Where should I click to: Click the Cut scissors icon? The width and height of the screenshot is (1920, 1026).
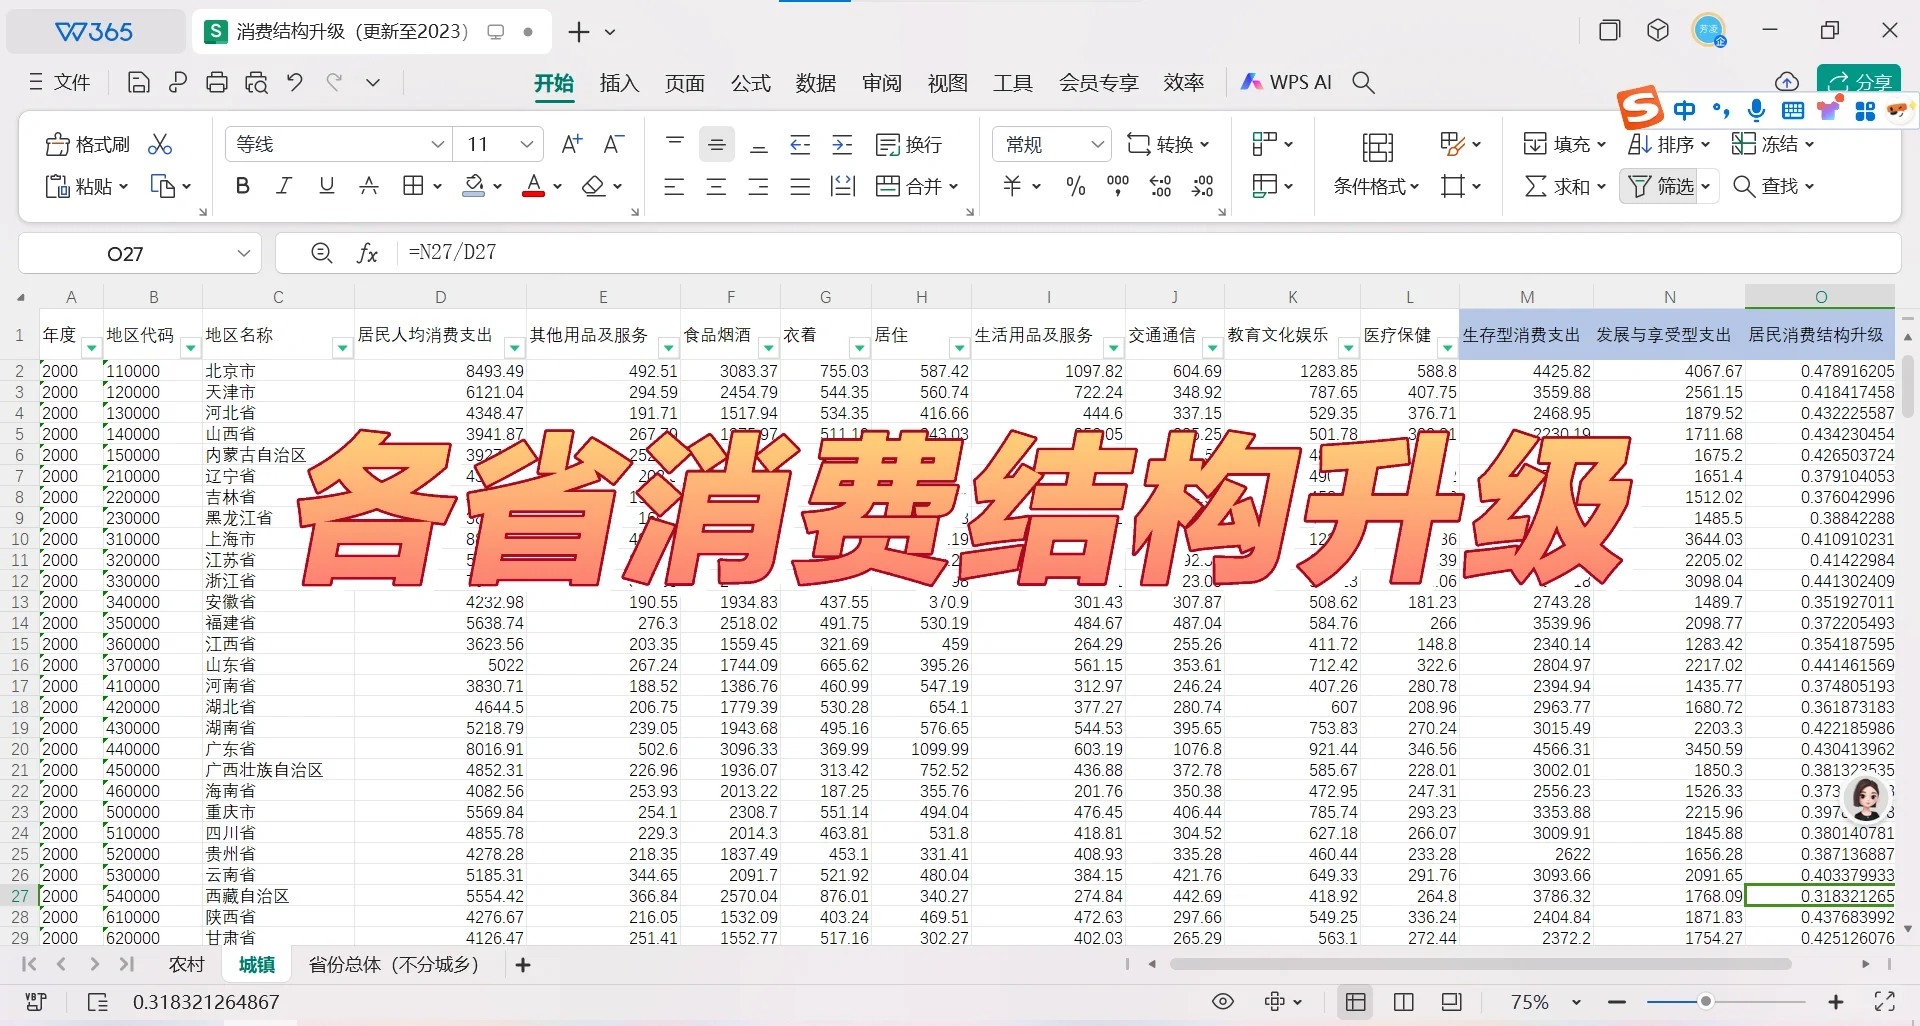click(x=160, y=145)
